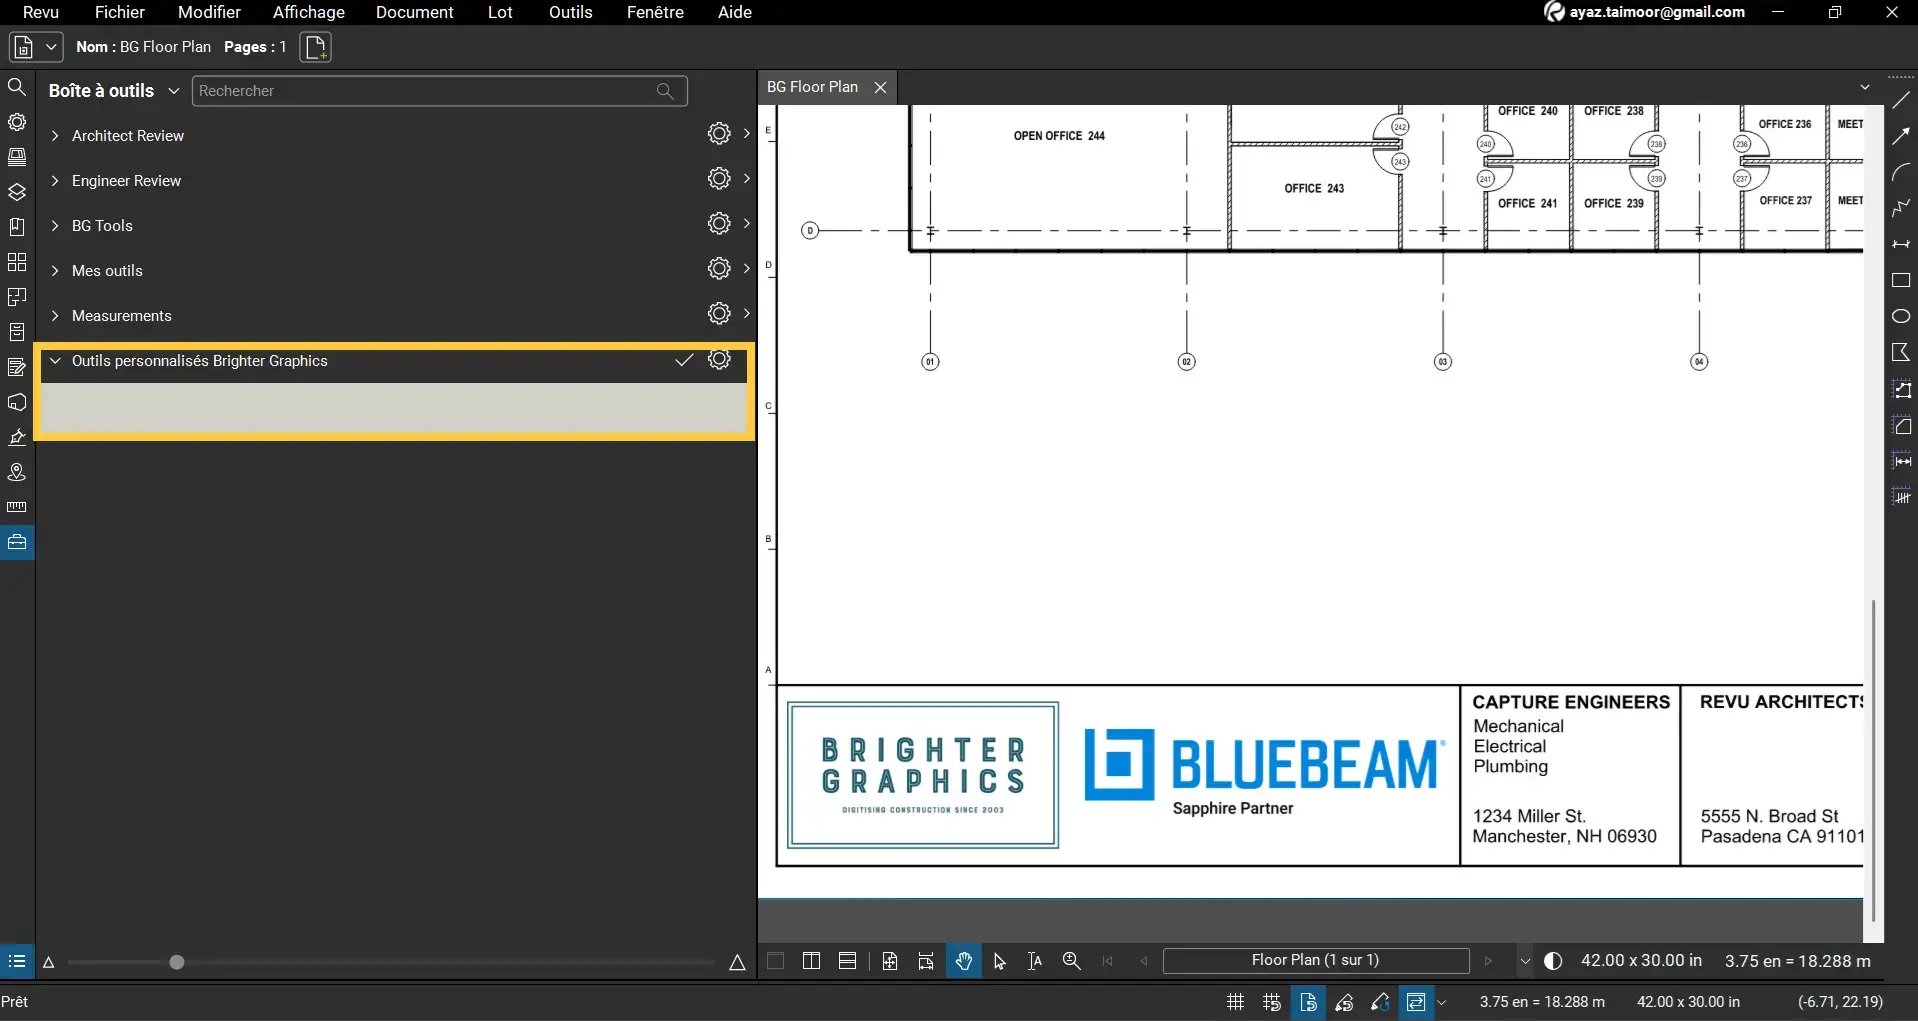Select the Line markup tool

[1902, 99]
